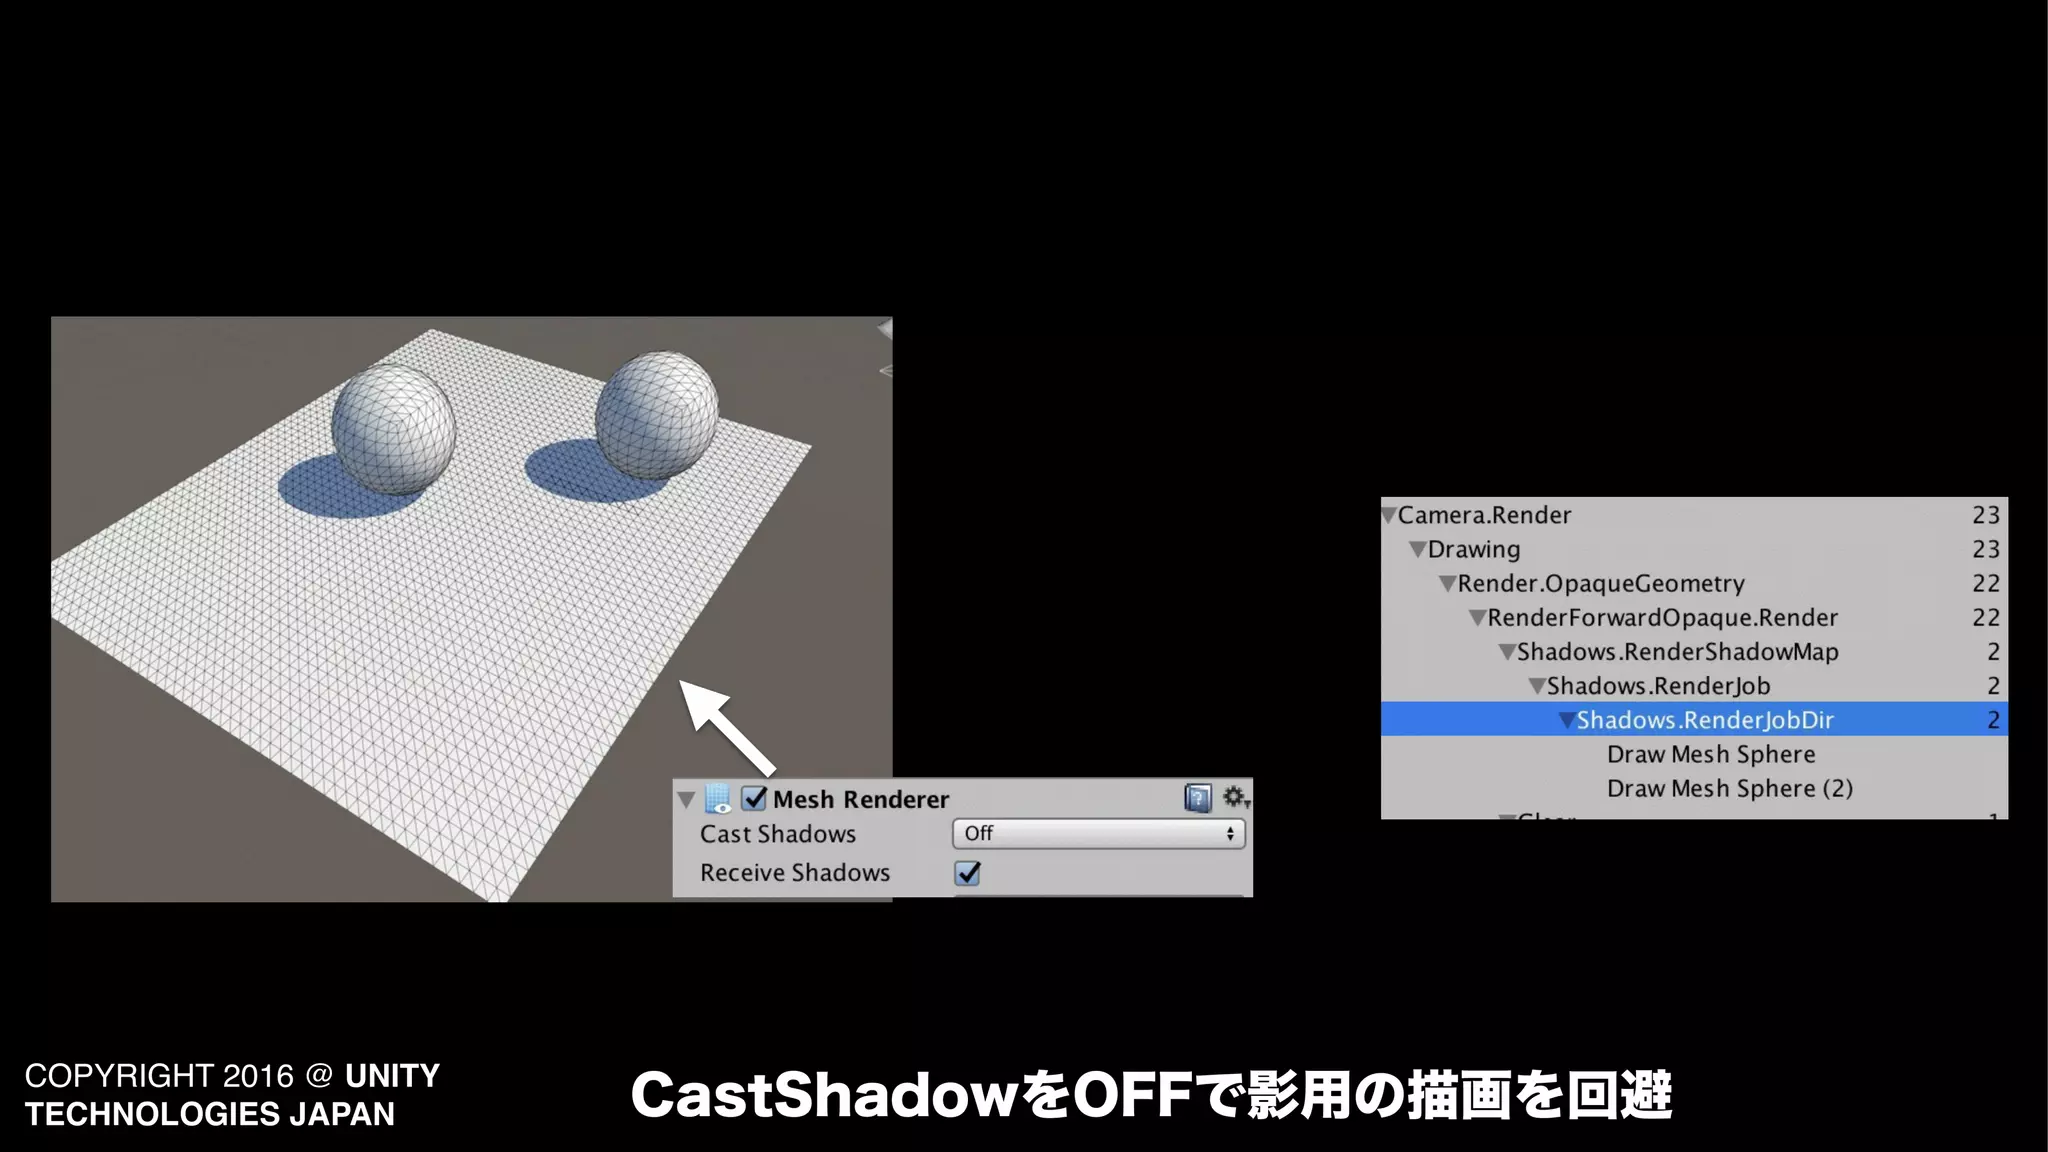
Task: Collapse Shadows.RenderJob triangle
Action: (x=1538, y=686)
